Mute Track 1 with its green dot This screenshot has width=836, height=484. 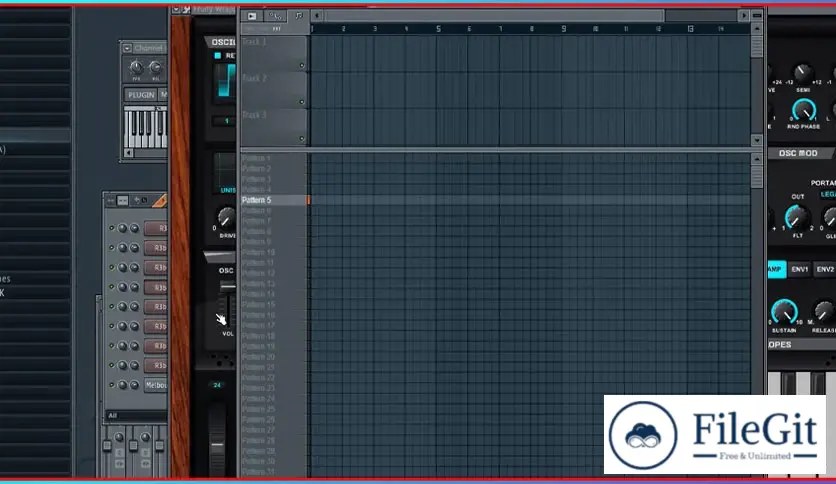pyautogui.click(x=302, y=66)
